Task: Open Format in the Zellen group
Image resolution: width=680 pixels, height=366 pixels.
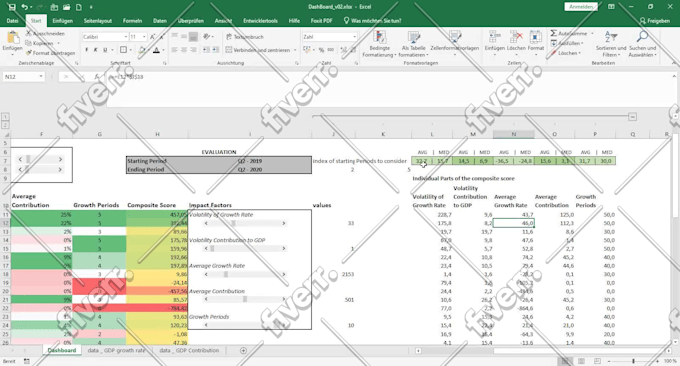Action: point(536,41)
